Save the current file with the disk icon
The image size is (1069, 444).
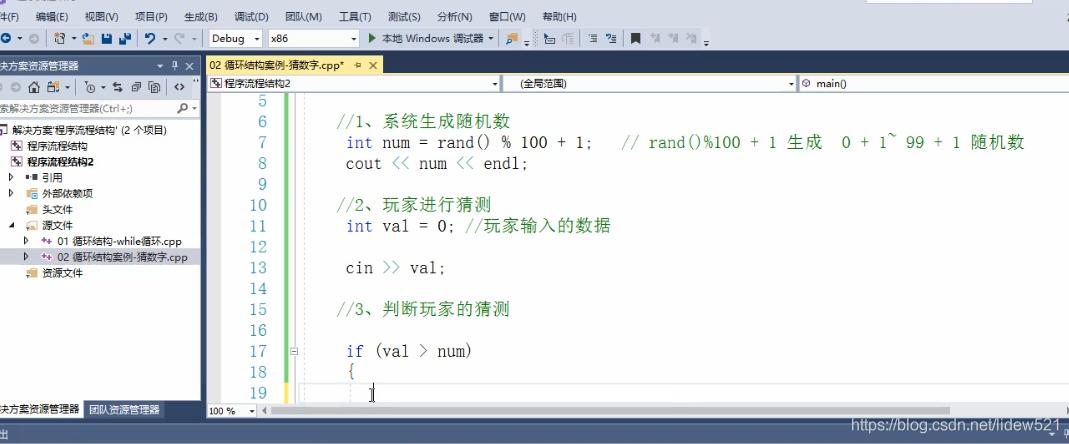[106, 39]
